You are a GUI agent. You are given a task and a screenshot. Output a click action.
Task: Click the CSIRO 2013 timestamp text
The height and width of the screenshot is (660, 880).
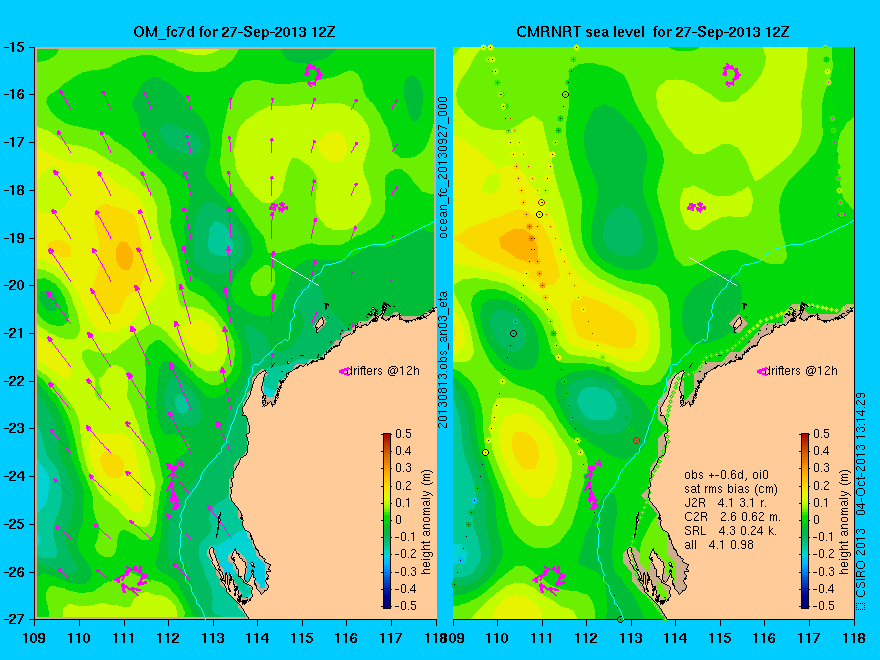click(x=861, y=495)
